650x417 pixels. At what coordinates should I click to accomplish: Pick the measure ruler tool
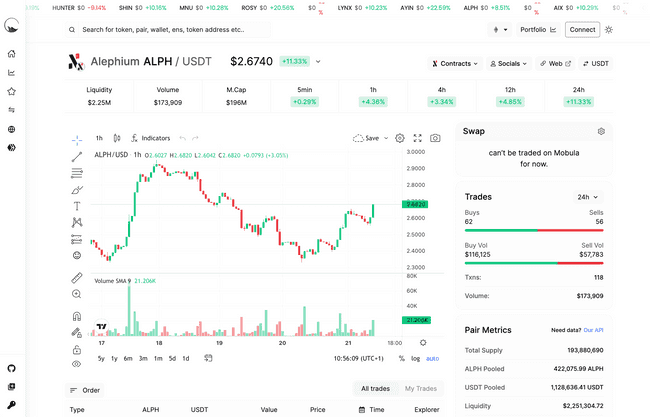click(77, 278)
